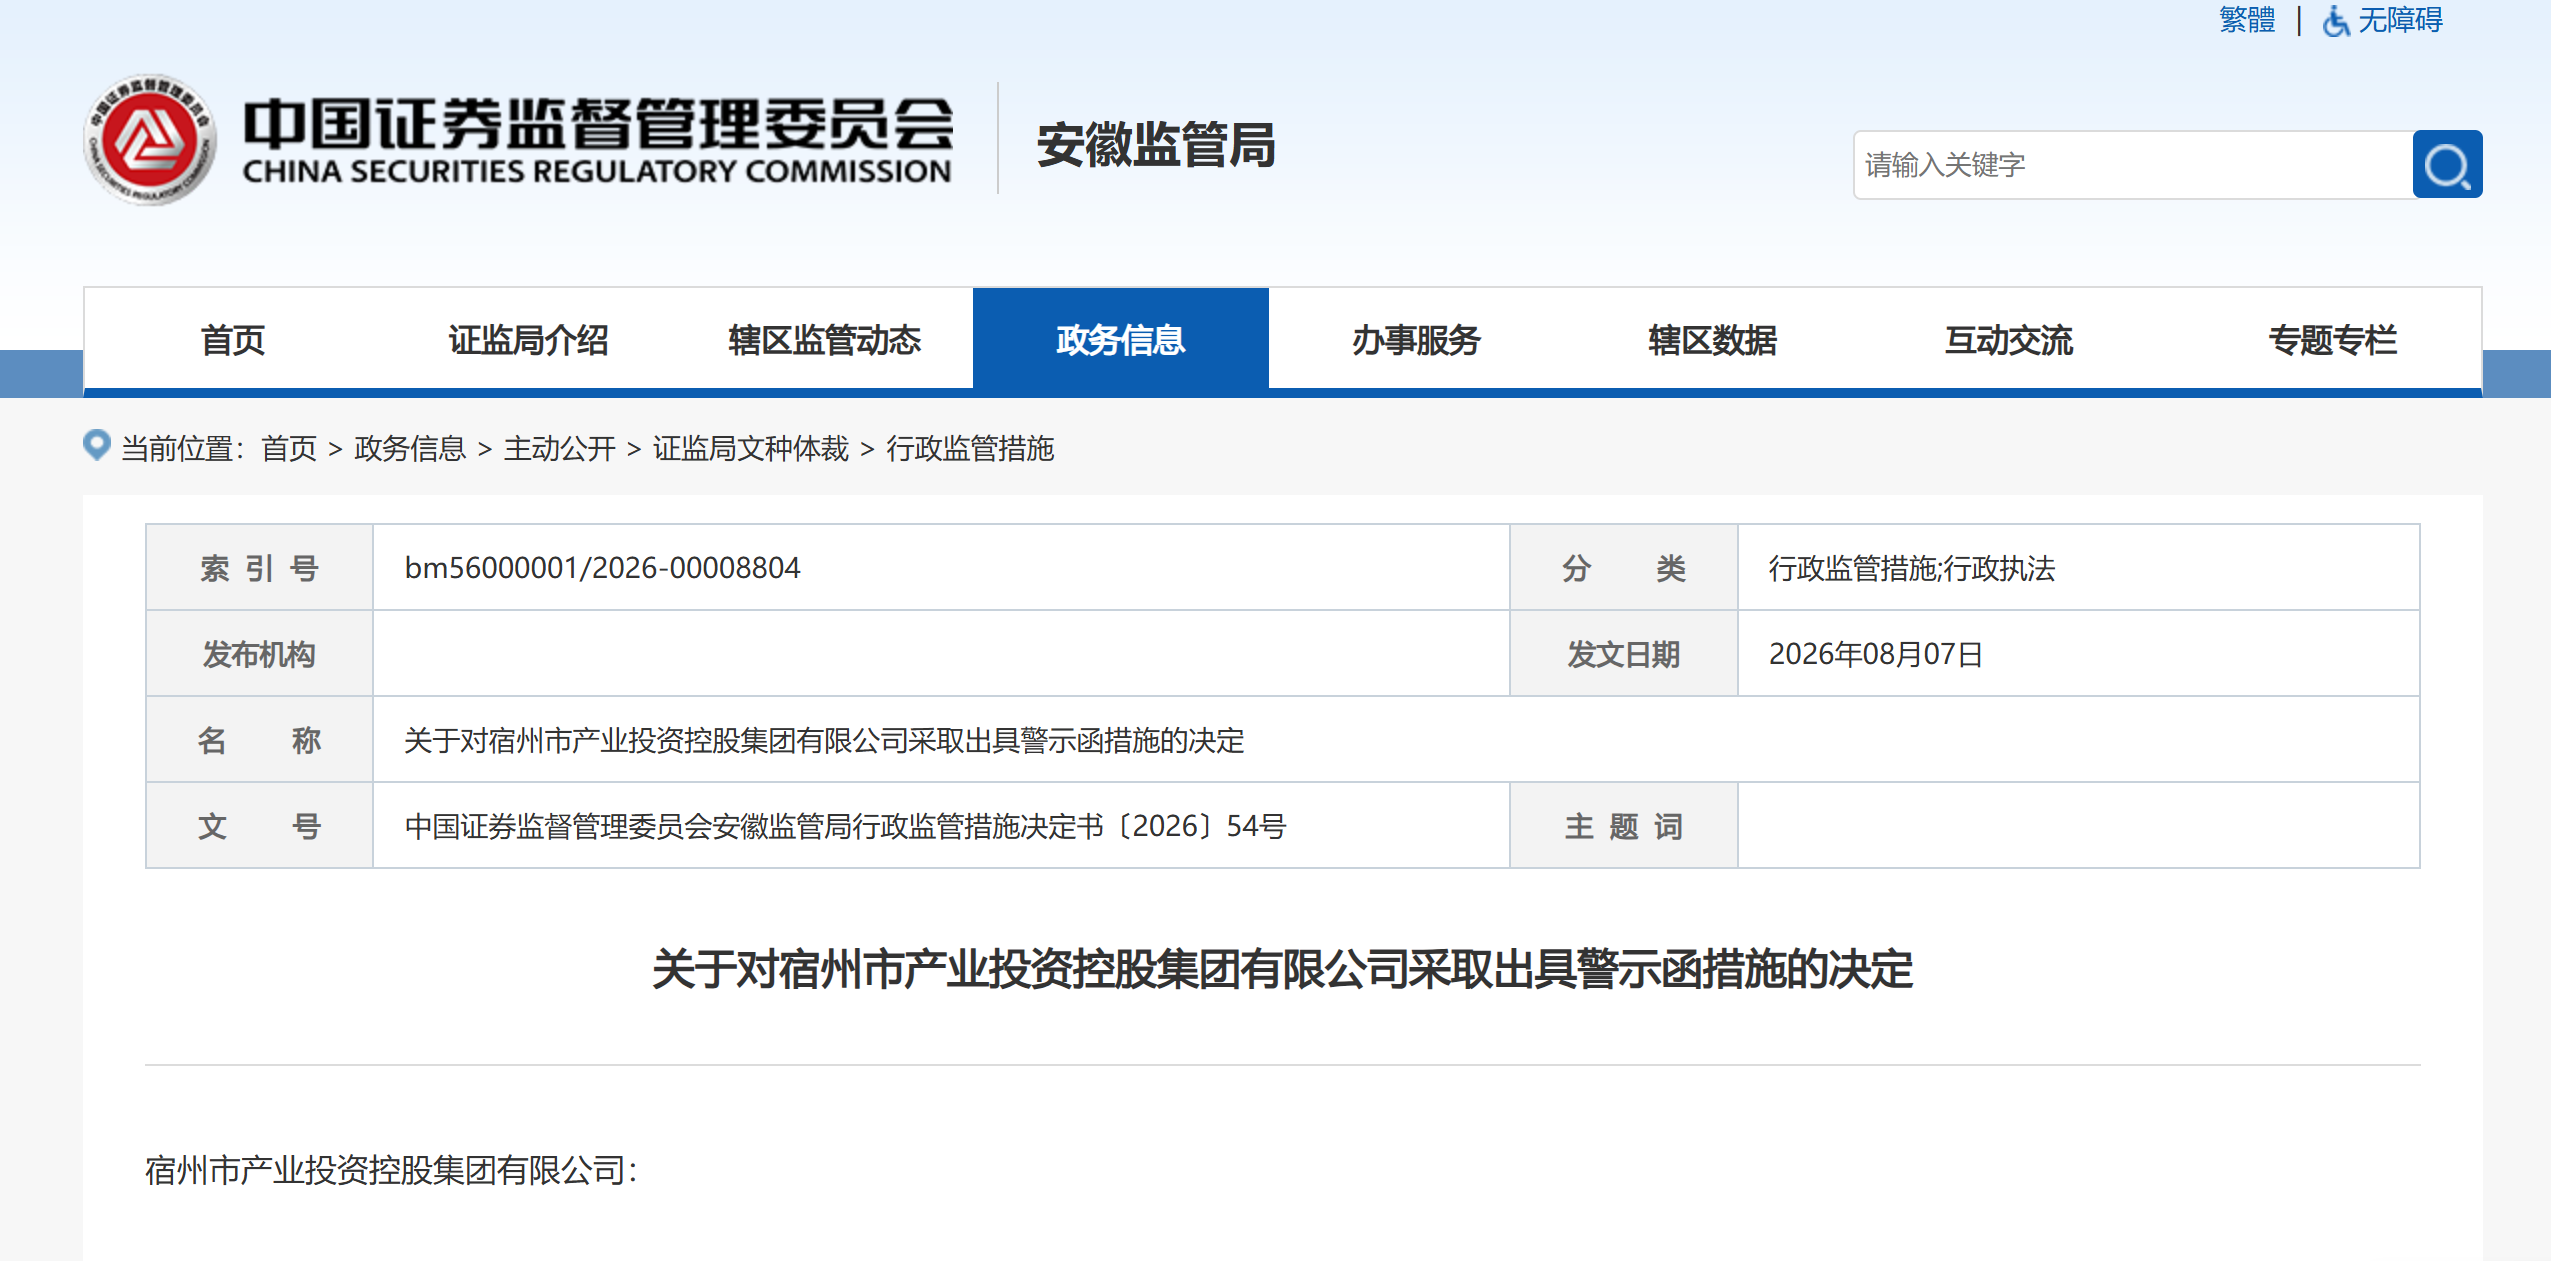Go to 行政监管措施 in the breadcrumb
2551x1261 pixels.
970,449
